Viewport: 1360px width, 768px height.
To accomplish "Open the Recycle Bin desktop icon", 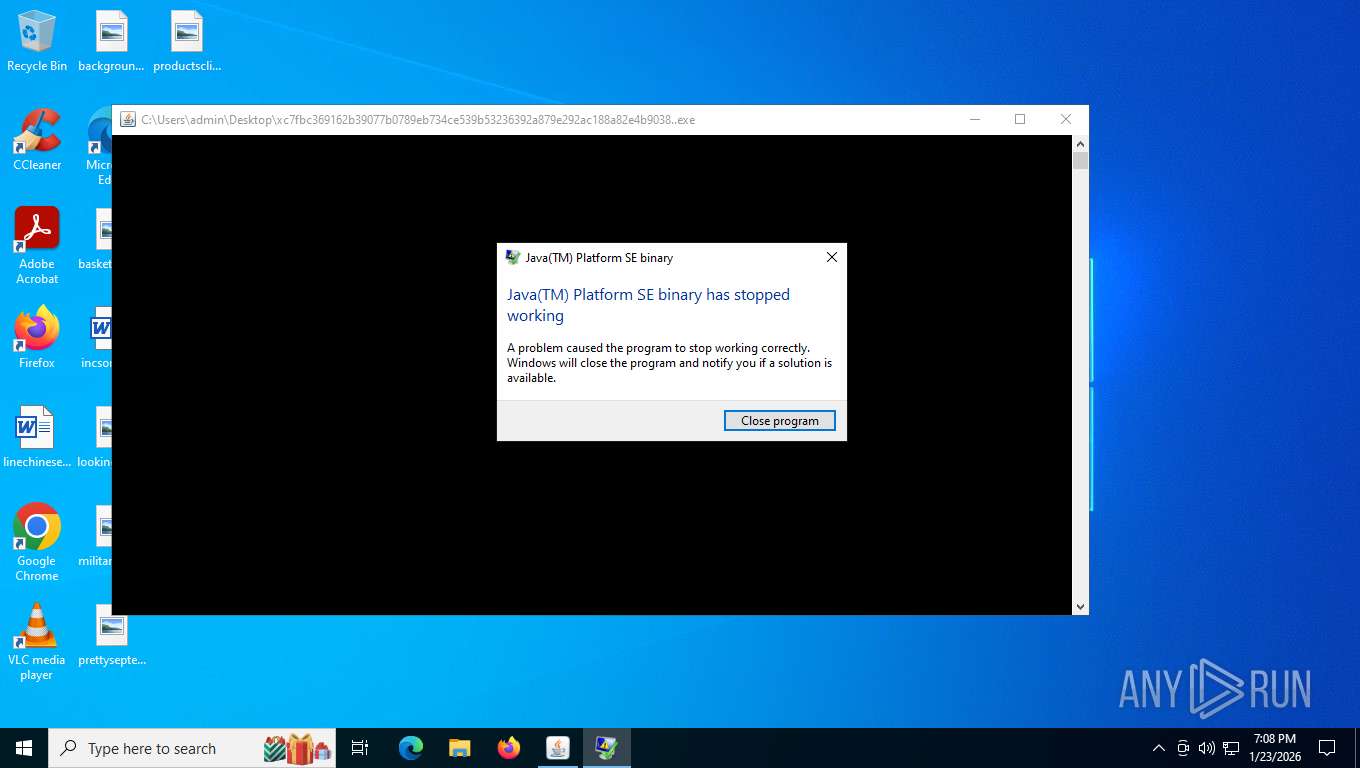I will click(37, 42).
